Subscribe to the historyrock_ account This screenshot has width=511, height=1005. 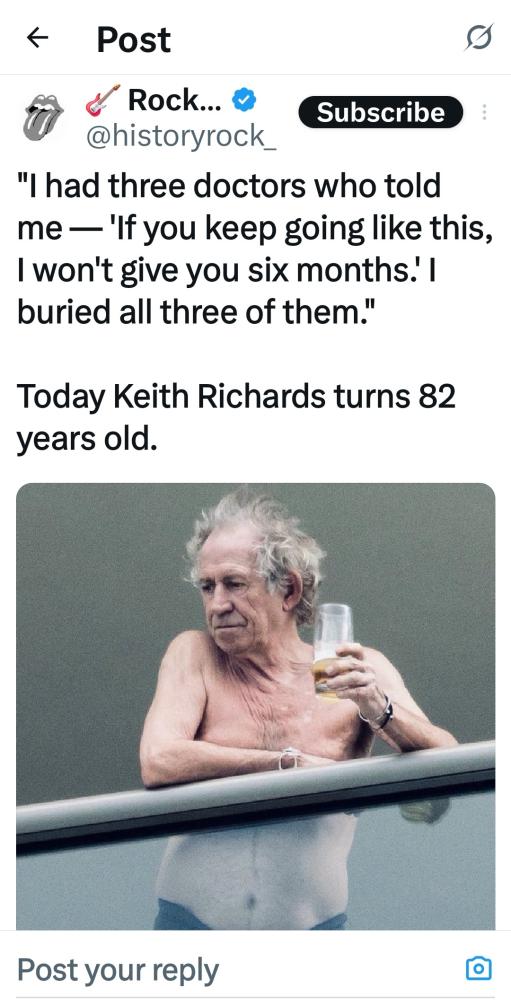pyautogui.click(x=380, y=113)
